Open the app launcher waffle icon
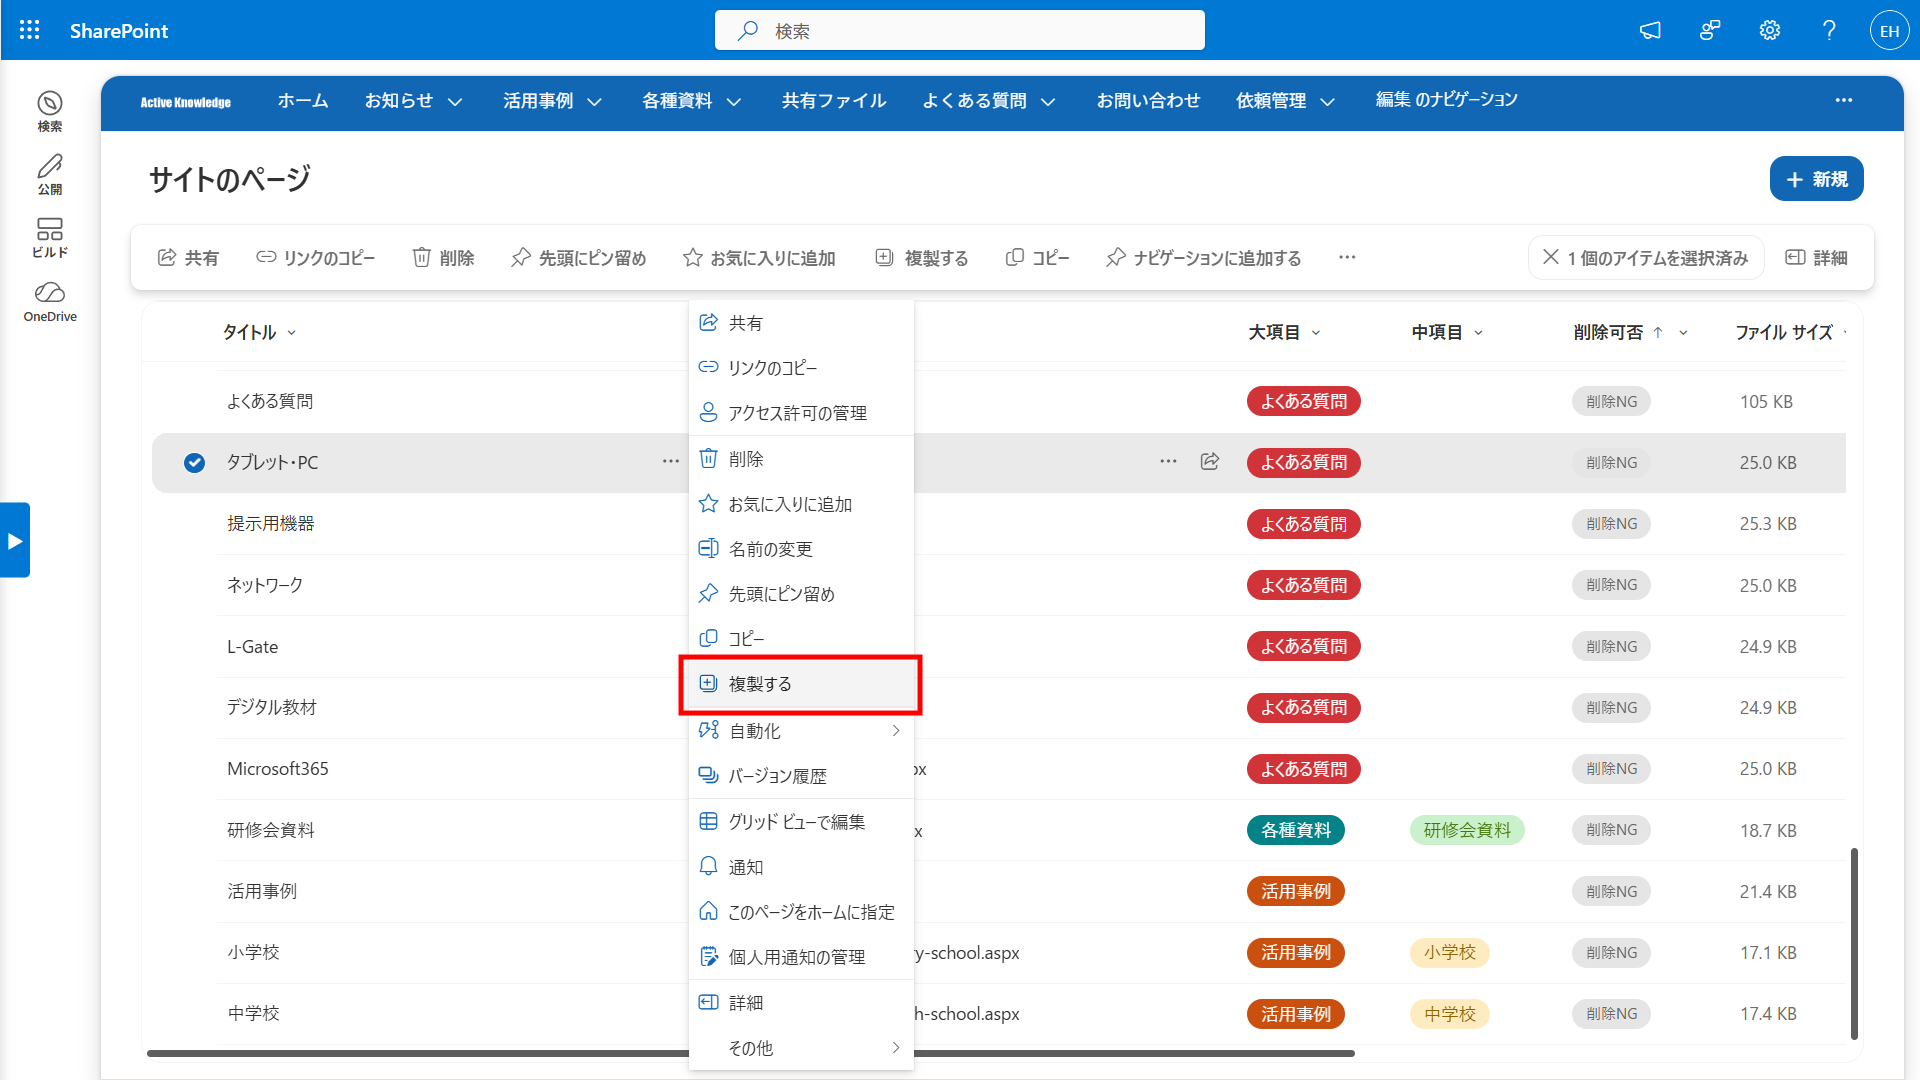Viewport: 1920px width, 1080px height. 30,30
